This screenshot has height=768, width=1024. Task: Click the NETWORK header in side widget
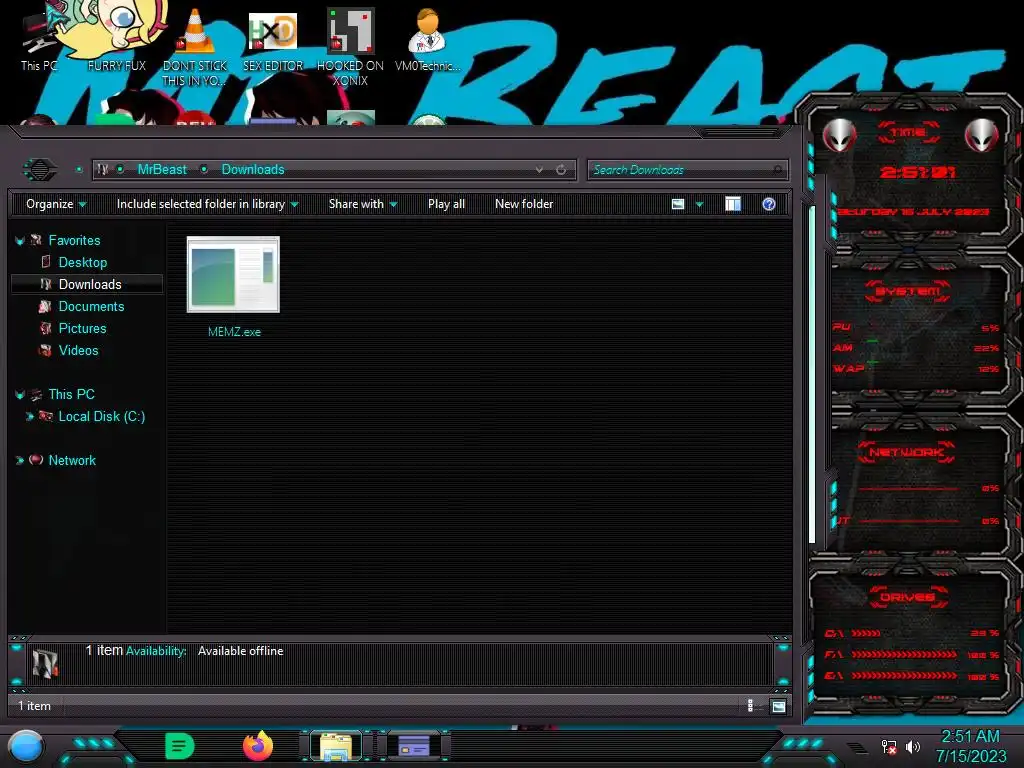tap(906, 452)
